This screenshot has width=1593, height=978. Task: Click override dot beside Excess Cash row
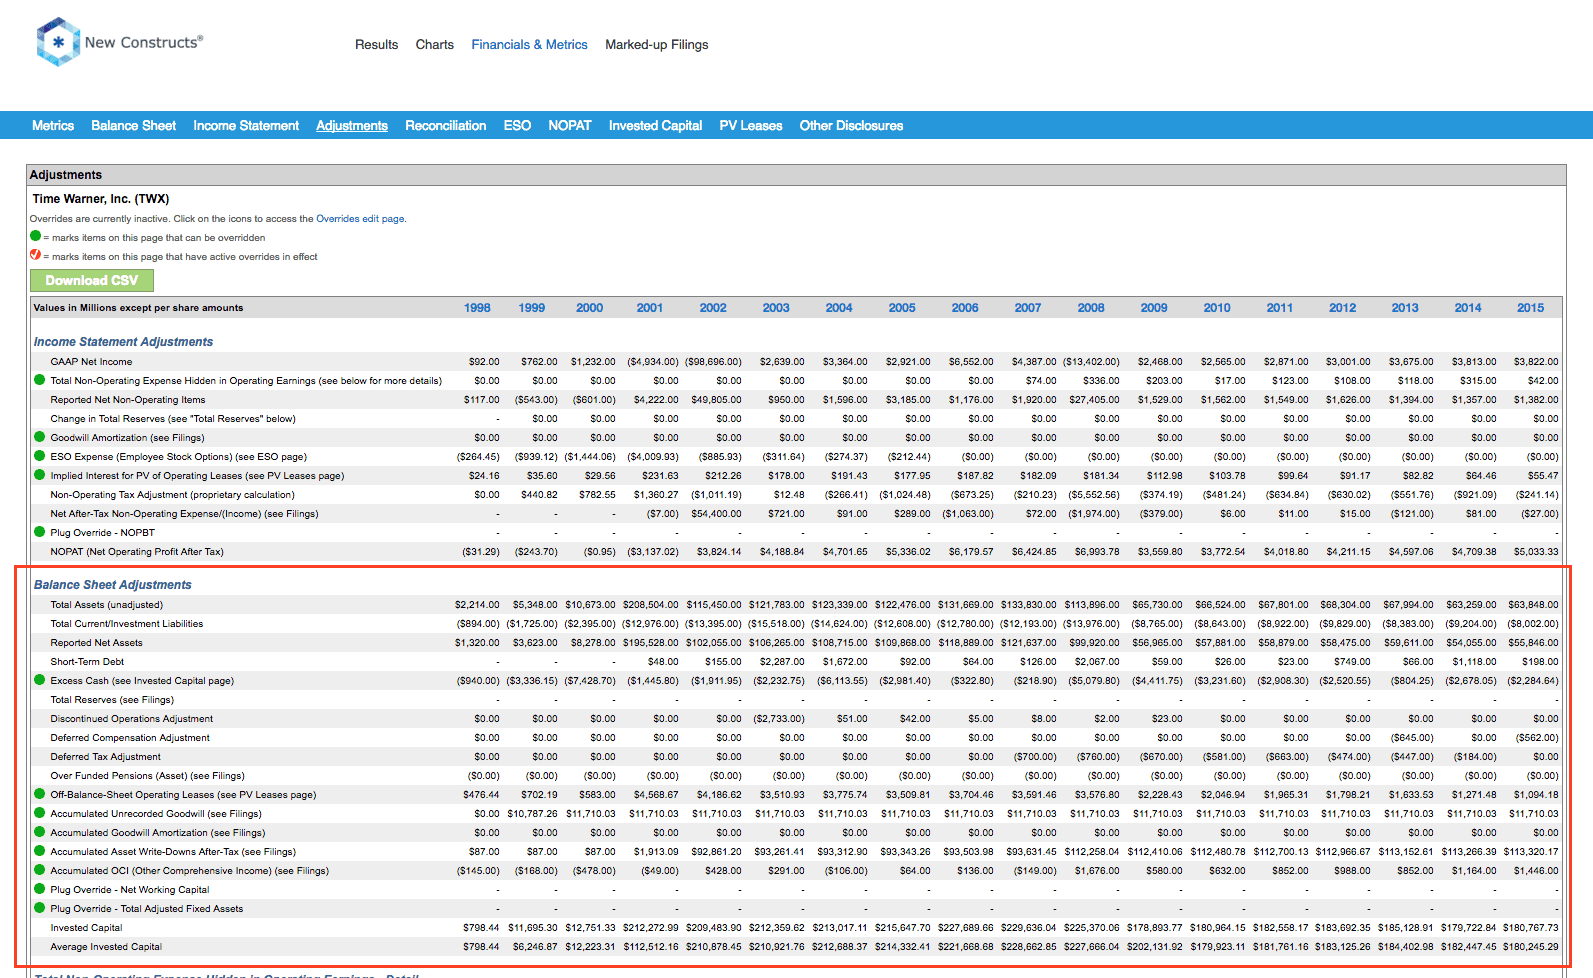tap(40, 680)
